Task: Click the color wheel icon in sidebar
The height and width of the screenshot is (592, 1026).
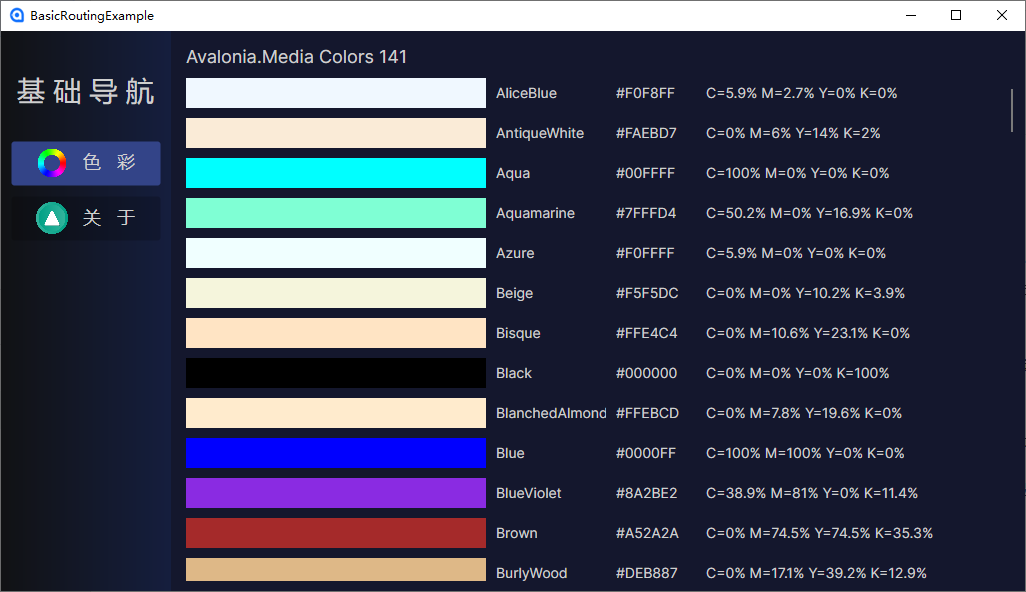Action: [52, 163]
